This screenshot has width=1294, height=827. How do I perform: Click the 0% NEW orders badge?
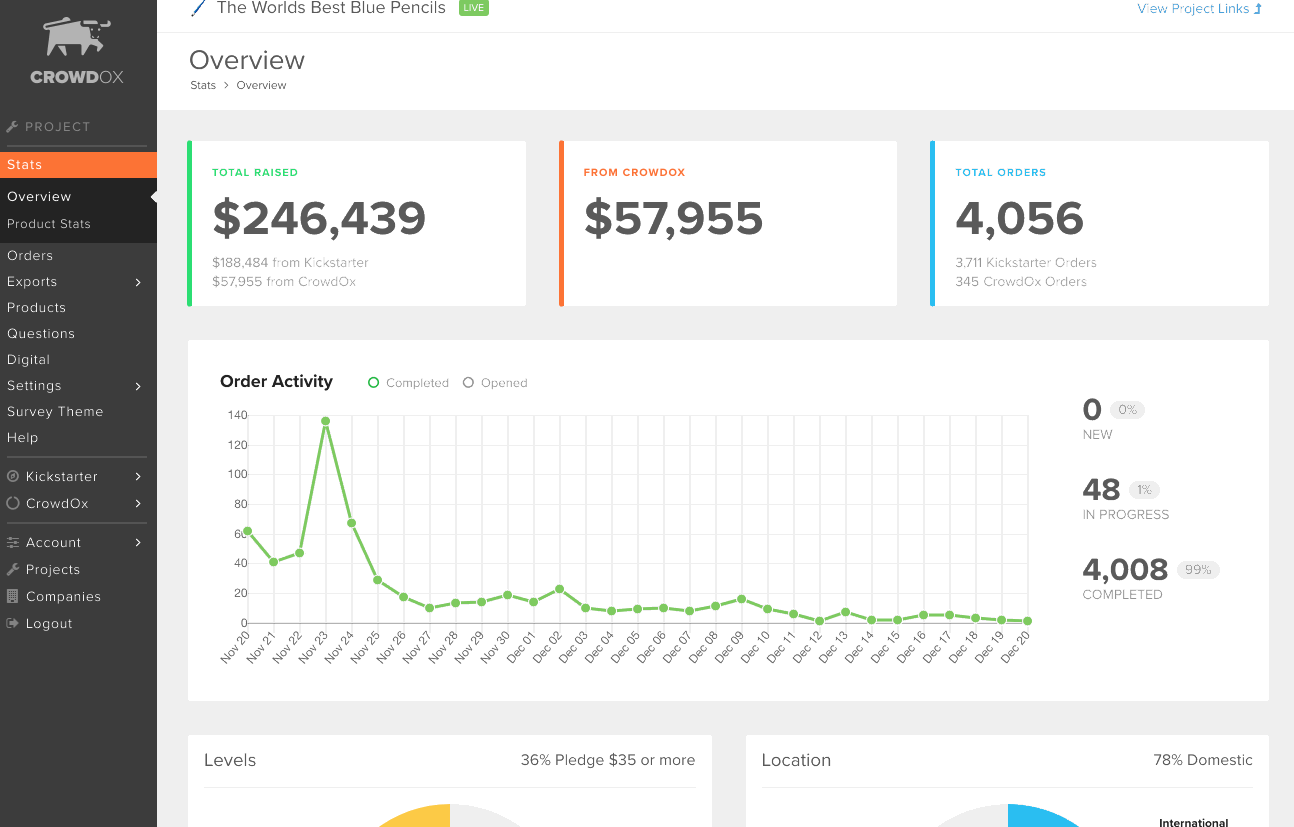pyautogui.click(x=1128, y=410)
